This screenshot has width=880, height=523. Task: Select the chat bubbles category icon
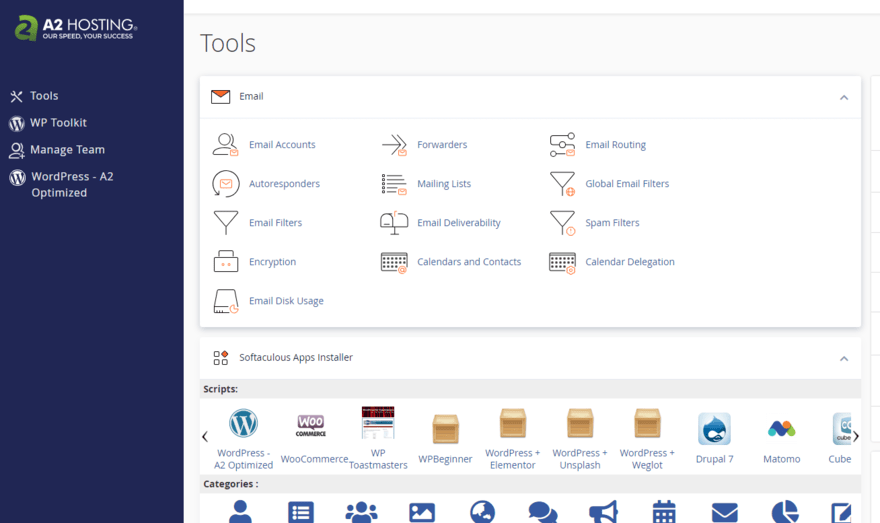click(x=543, y=512)
